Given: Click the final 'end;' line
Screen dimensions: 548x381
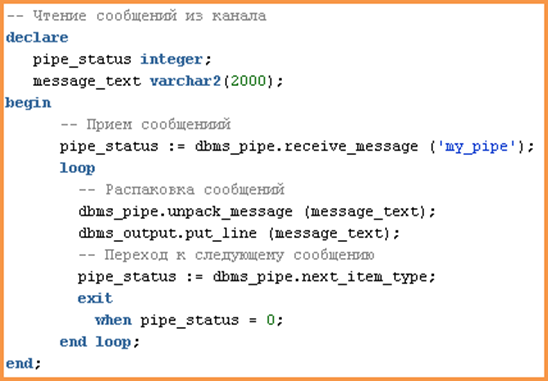Looking at the screenshot, I should (x=23, y=364).
